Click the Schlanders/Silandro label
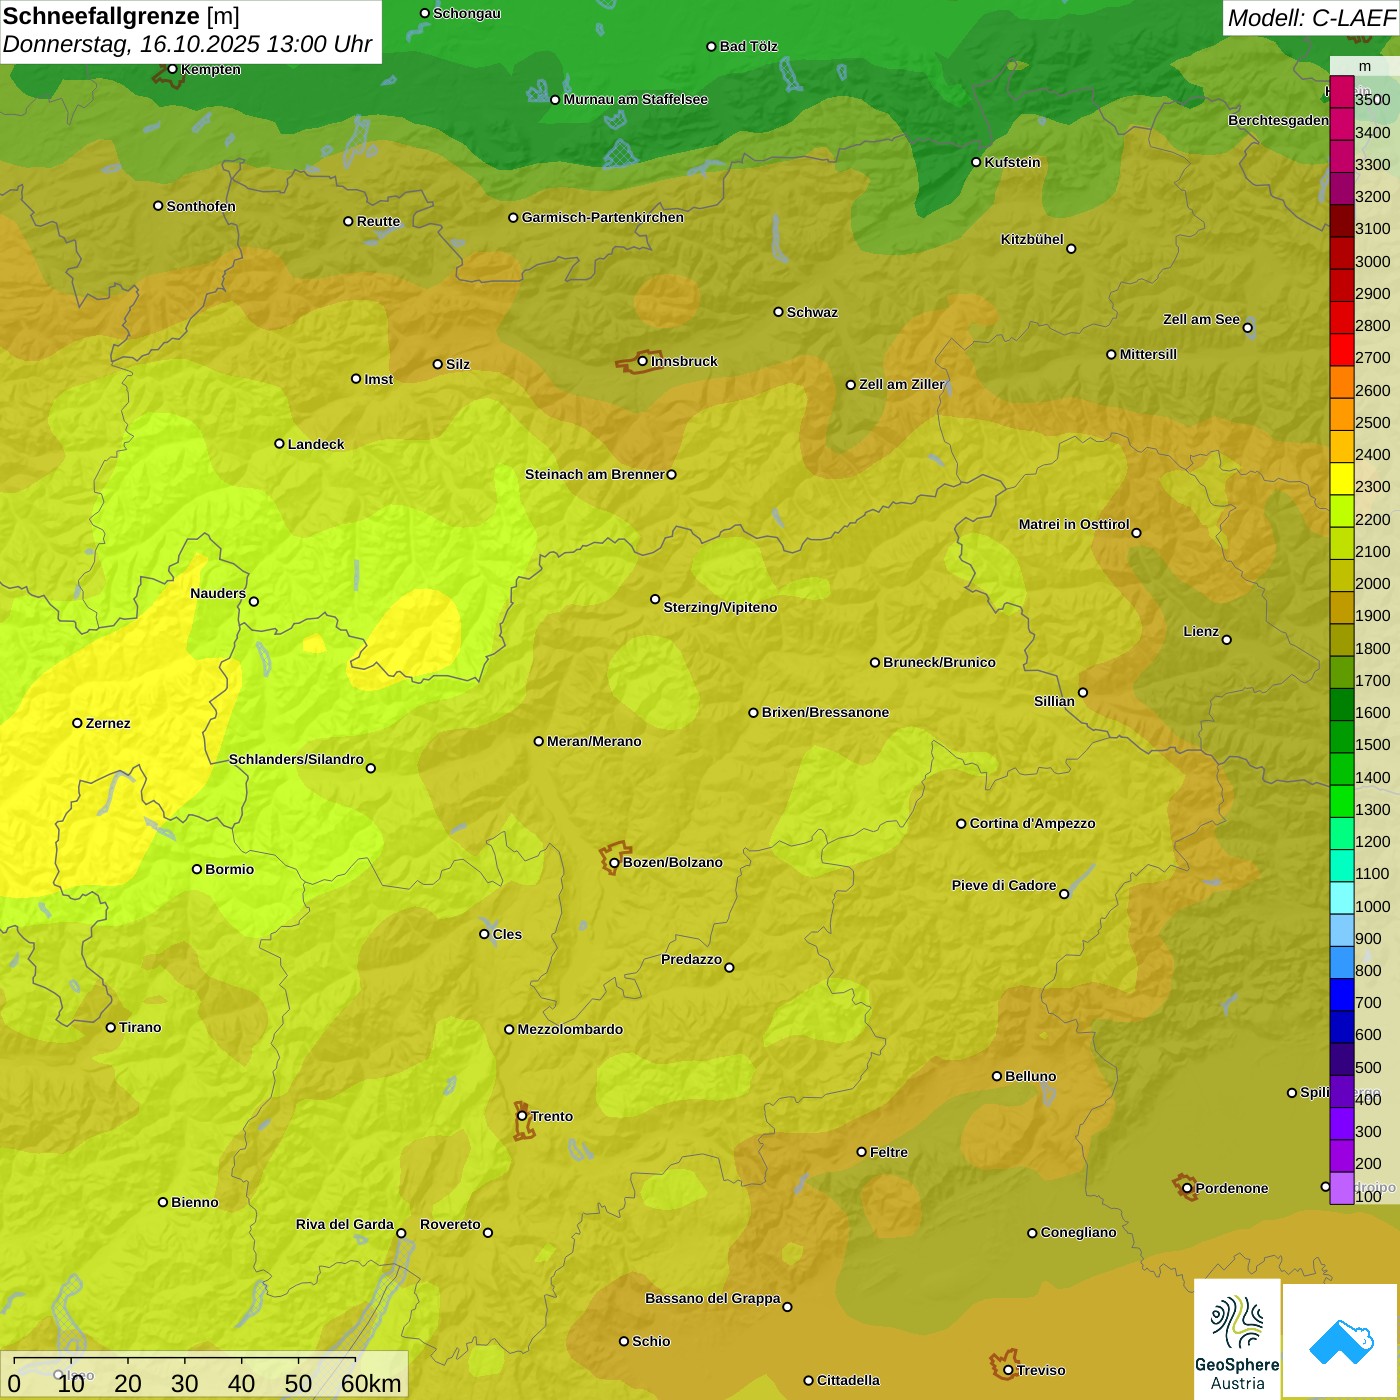 point(296,759)
